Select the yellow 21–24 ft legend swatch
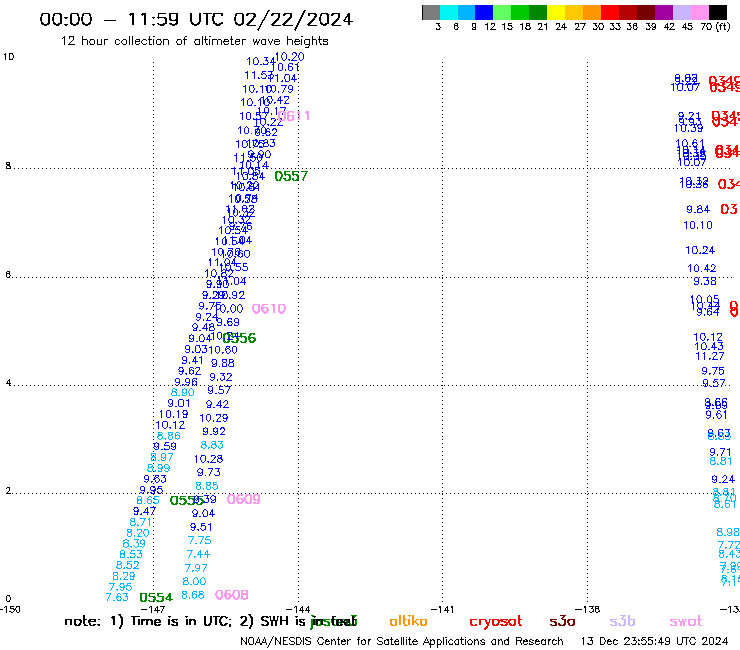740x650 pixels. 555,12
